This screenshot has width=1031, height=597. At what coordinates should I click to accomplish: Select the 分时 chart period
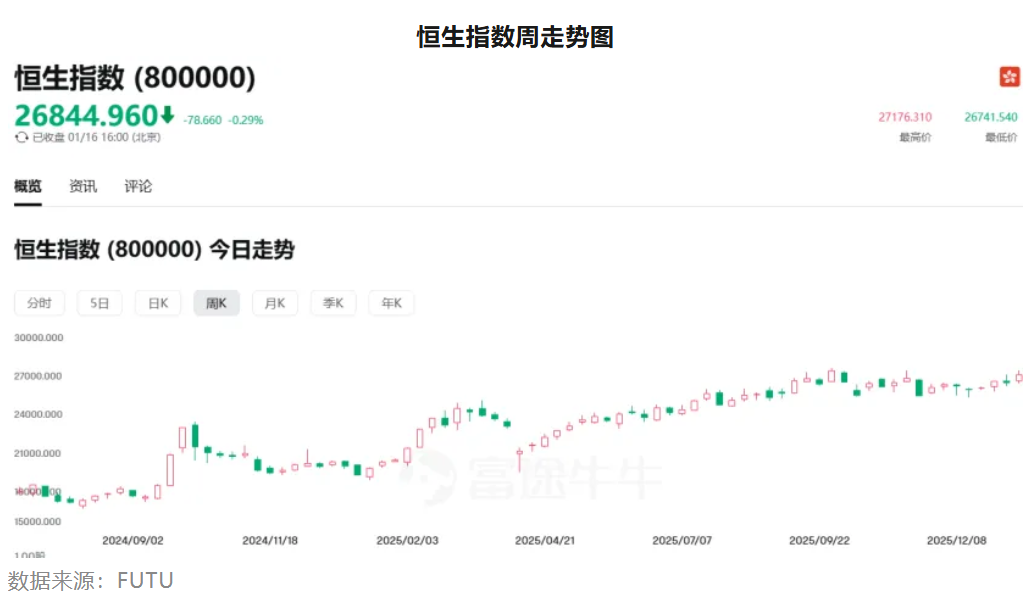coord(40,303)
